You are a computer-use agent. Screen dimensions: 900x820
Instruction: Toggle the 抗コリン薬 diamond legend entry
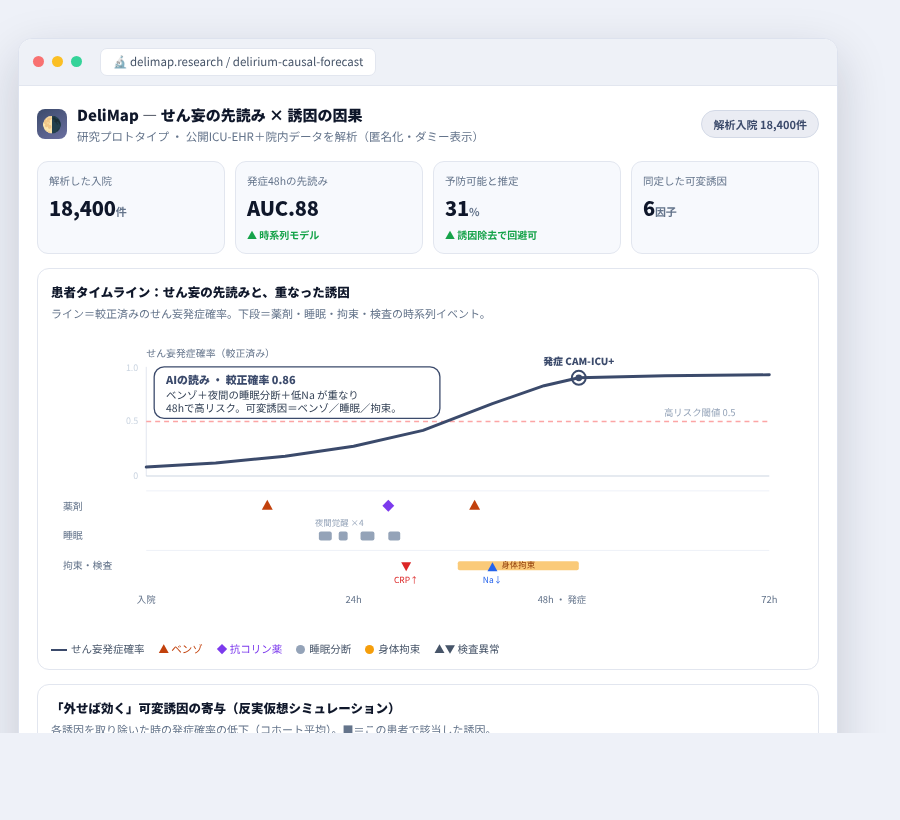[x=250, y=649]
